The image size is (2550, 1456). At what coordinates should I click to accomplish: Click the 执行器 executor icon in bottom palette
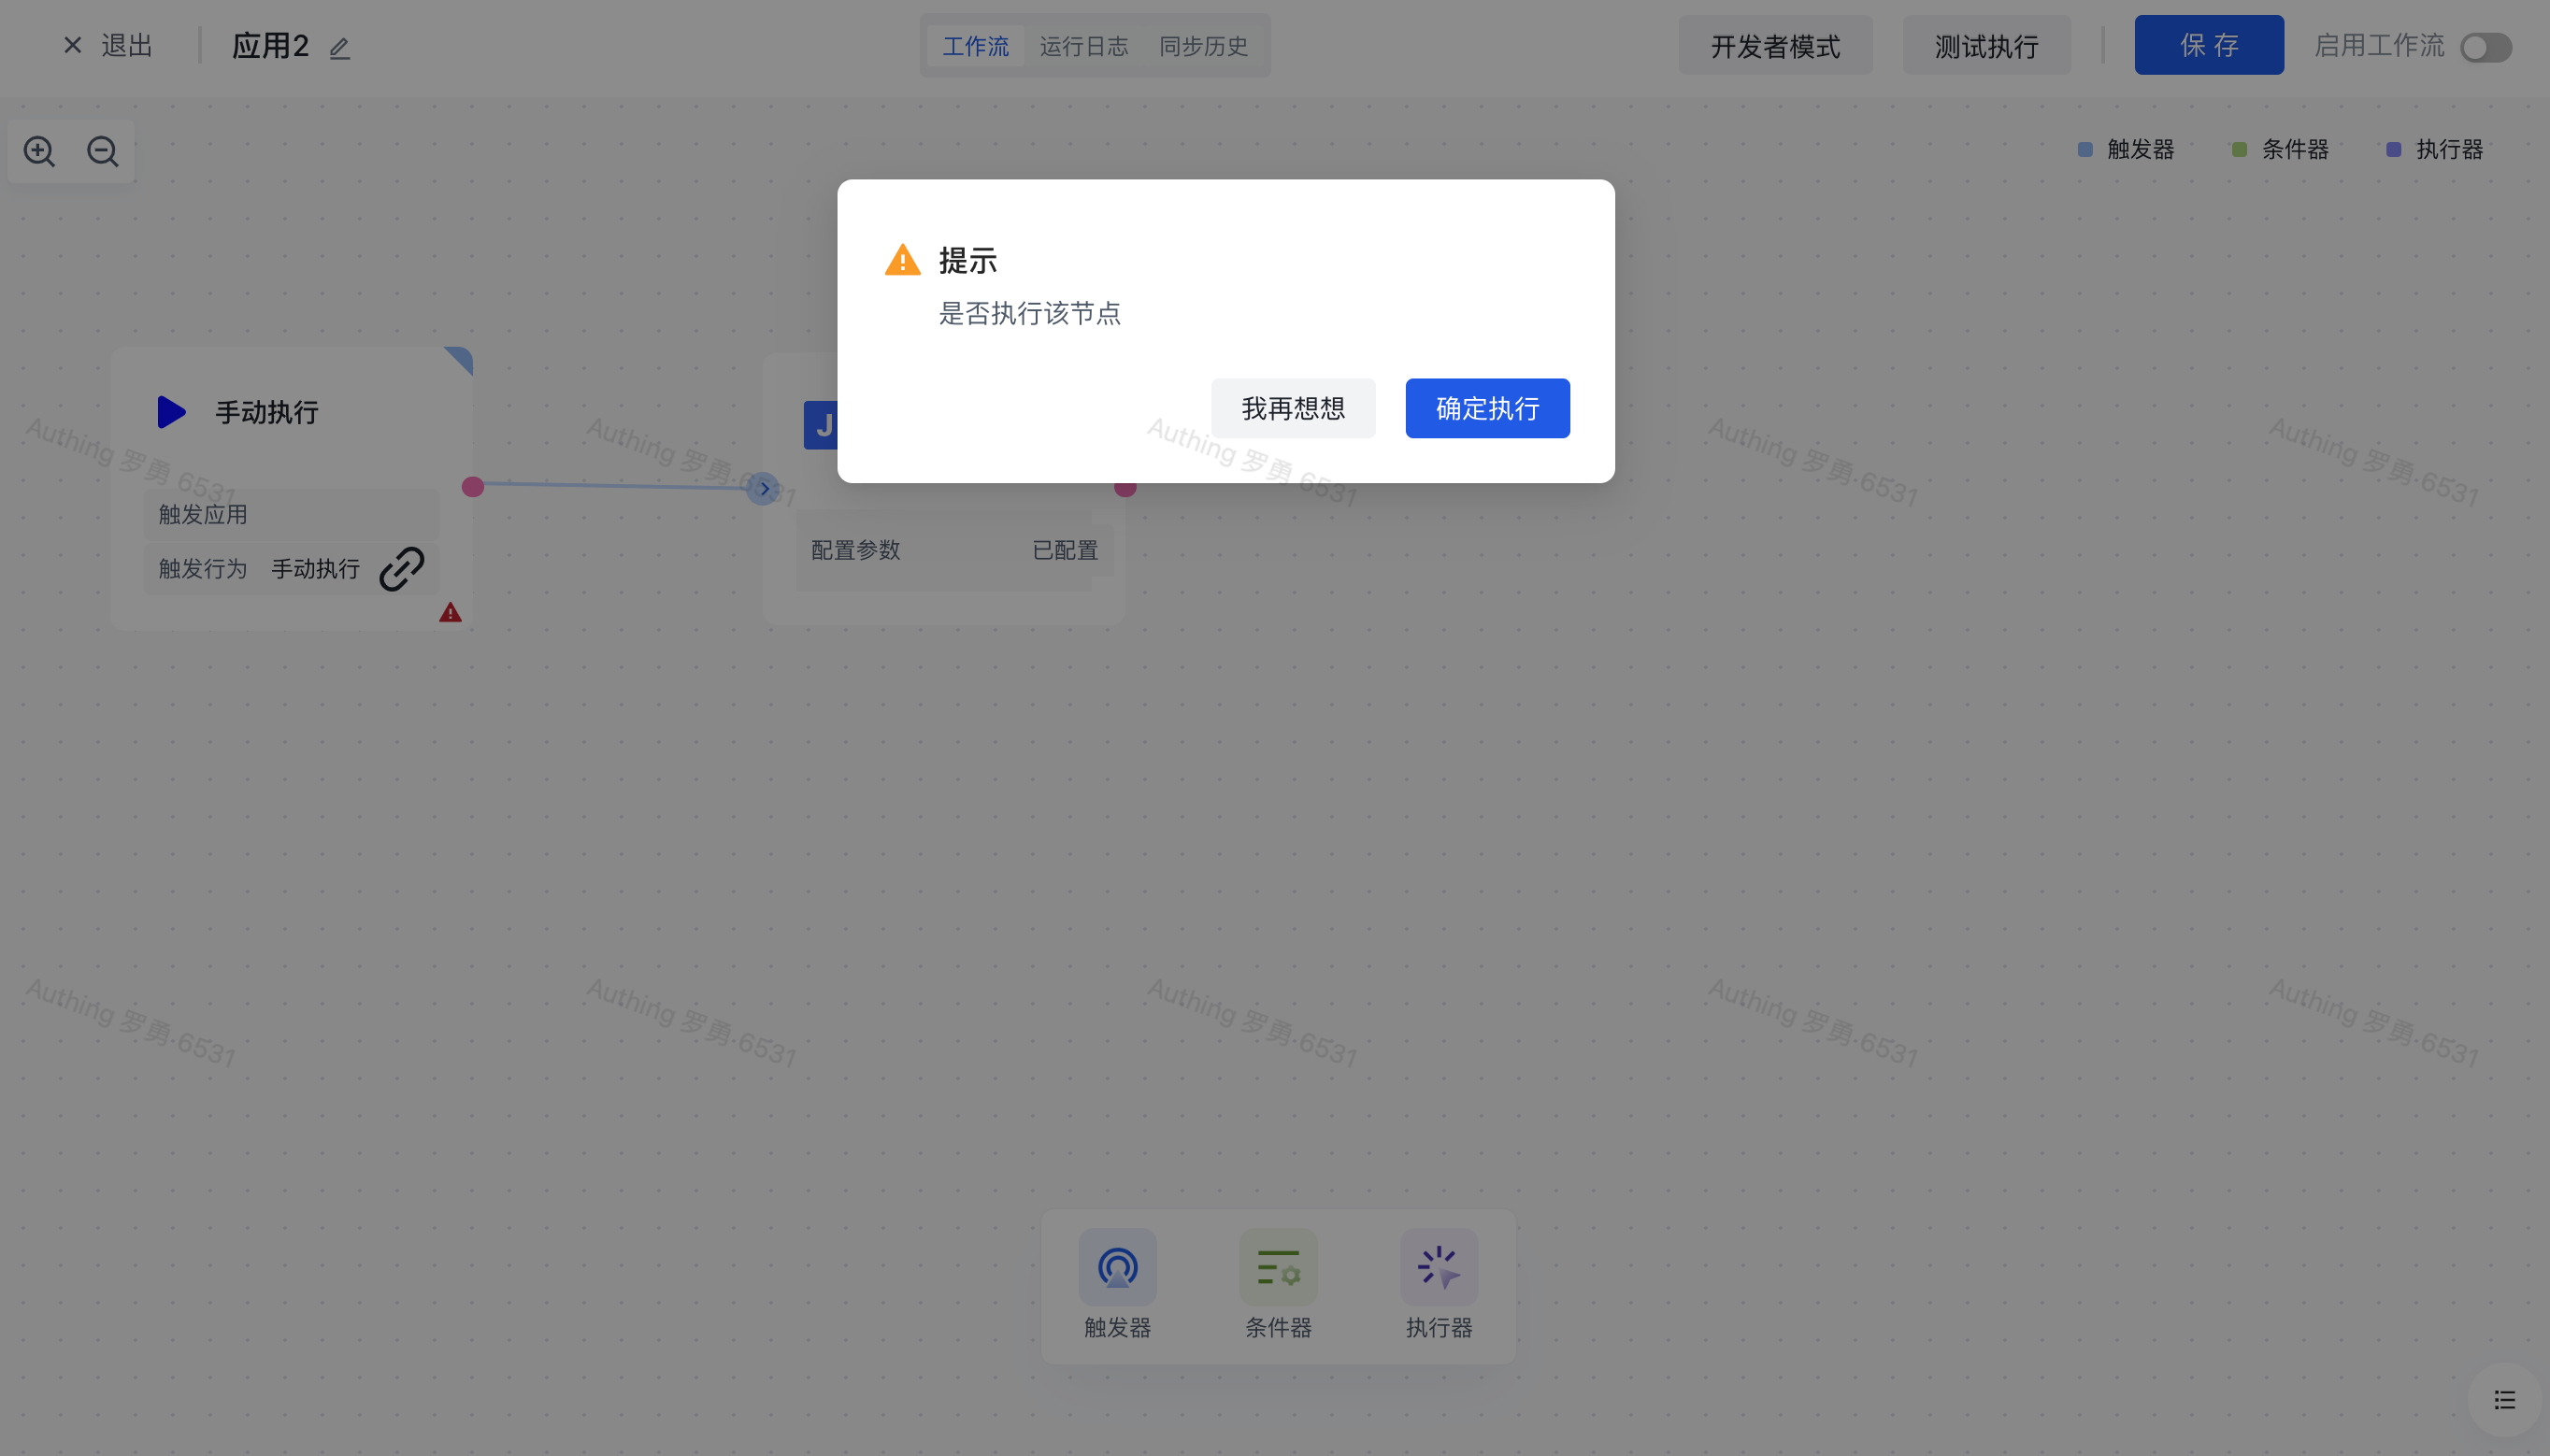click(1438, 1267)
